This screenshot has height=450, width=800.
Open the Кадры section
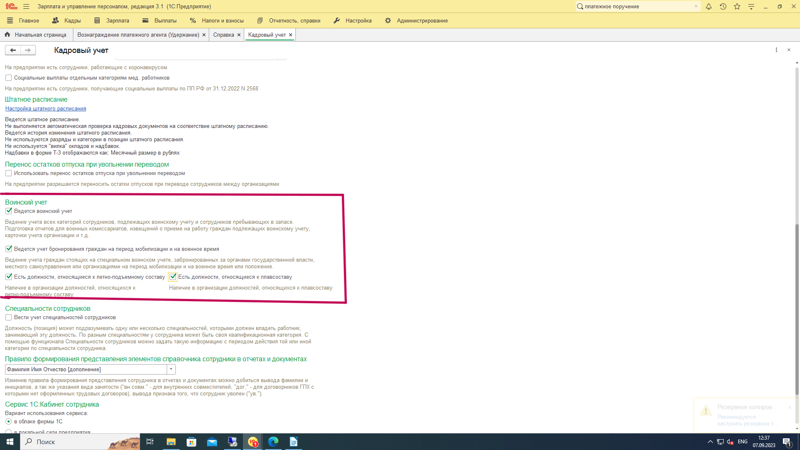click(x=66, y=21)
